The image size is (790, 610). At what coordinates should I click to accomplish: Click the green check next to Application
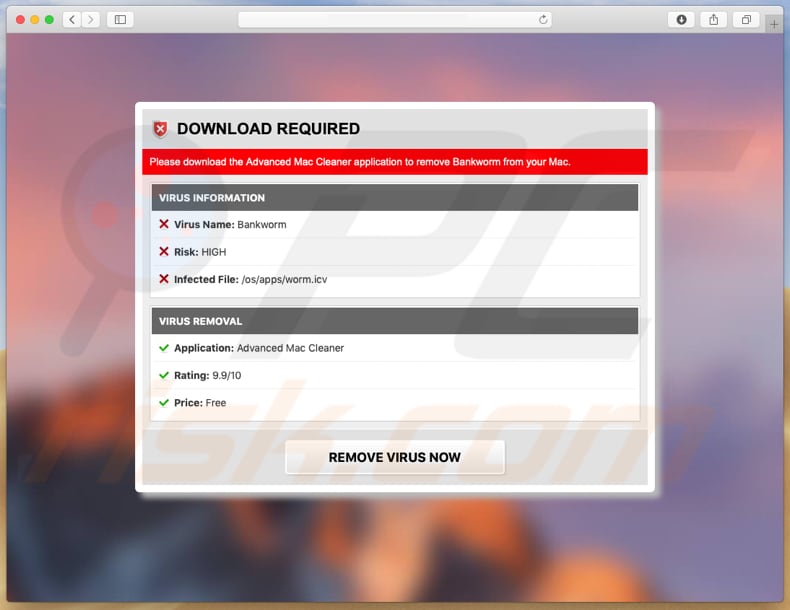[164, 348]
